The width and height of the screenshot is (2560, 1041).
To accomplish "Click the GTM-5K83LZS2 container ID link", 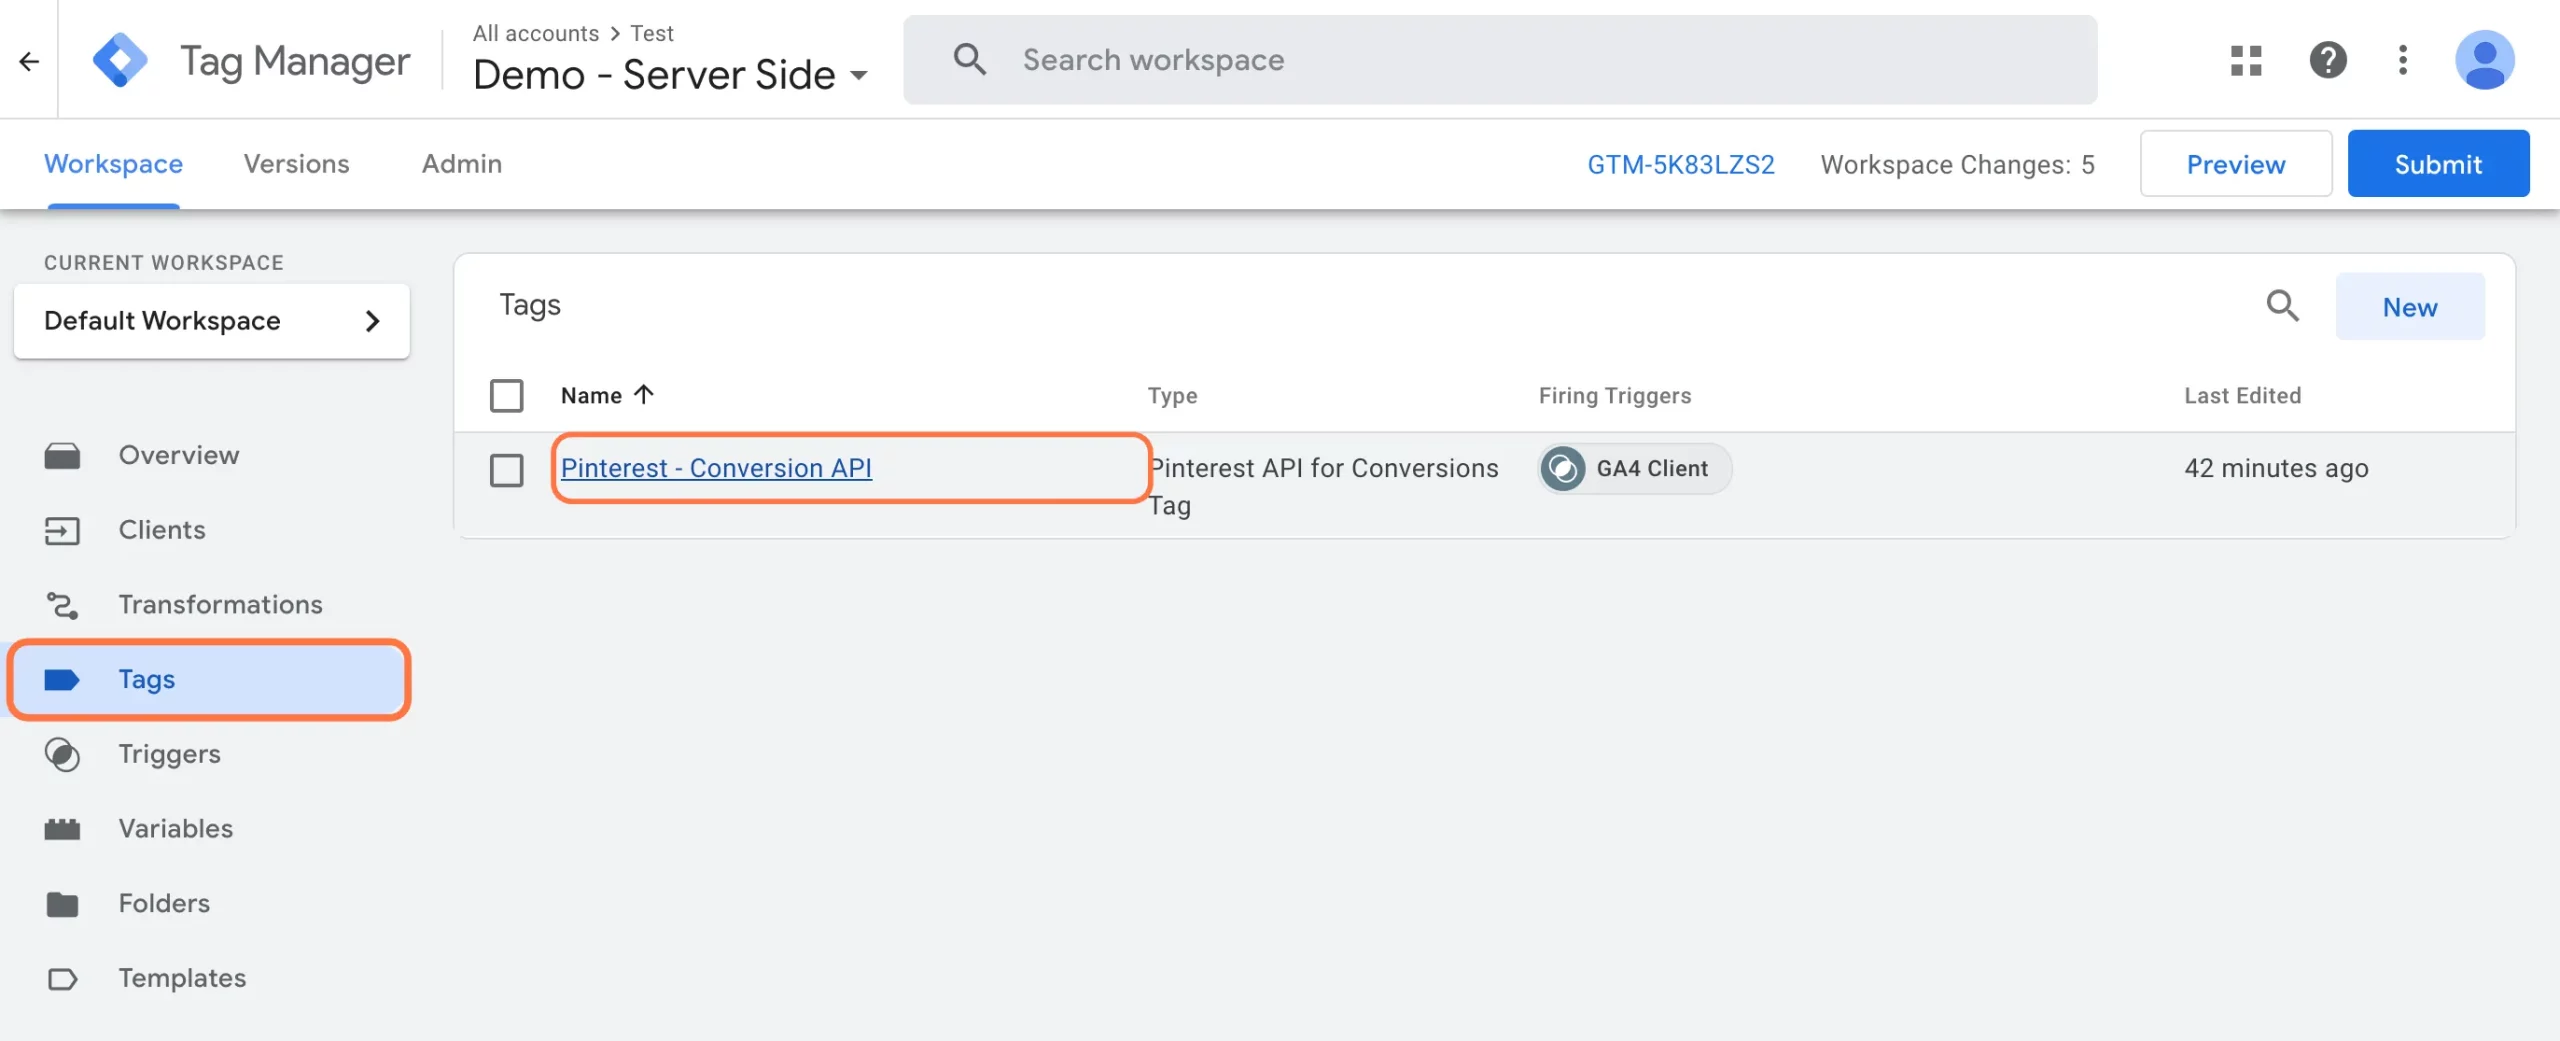I will pyautogui.click(x=1681, y=164).
